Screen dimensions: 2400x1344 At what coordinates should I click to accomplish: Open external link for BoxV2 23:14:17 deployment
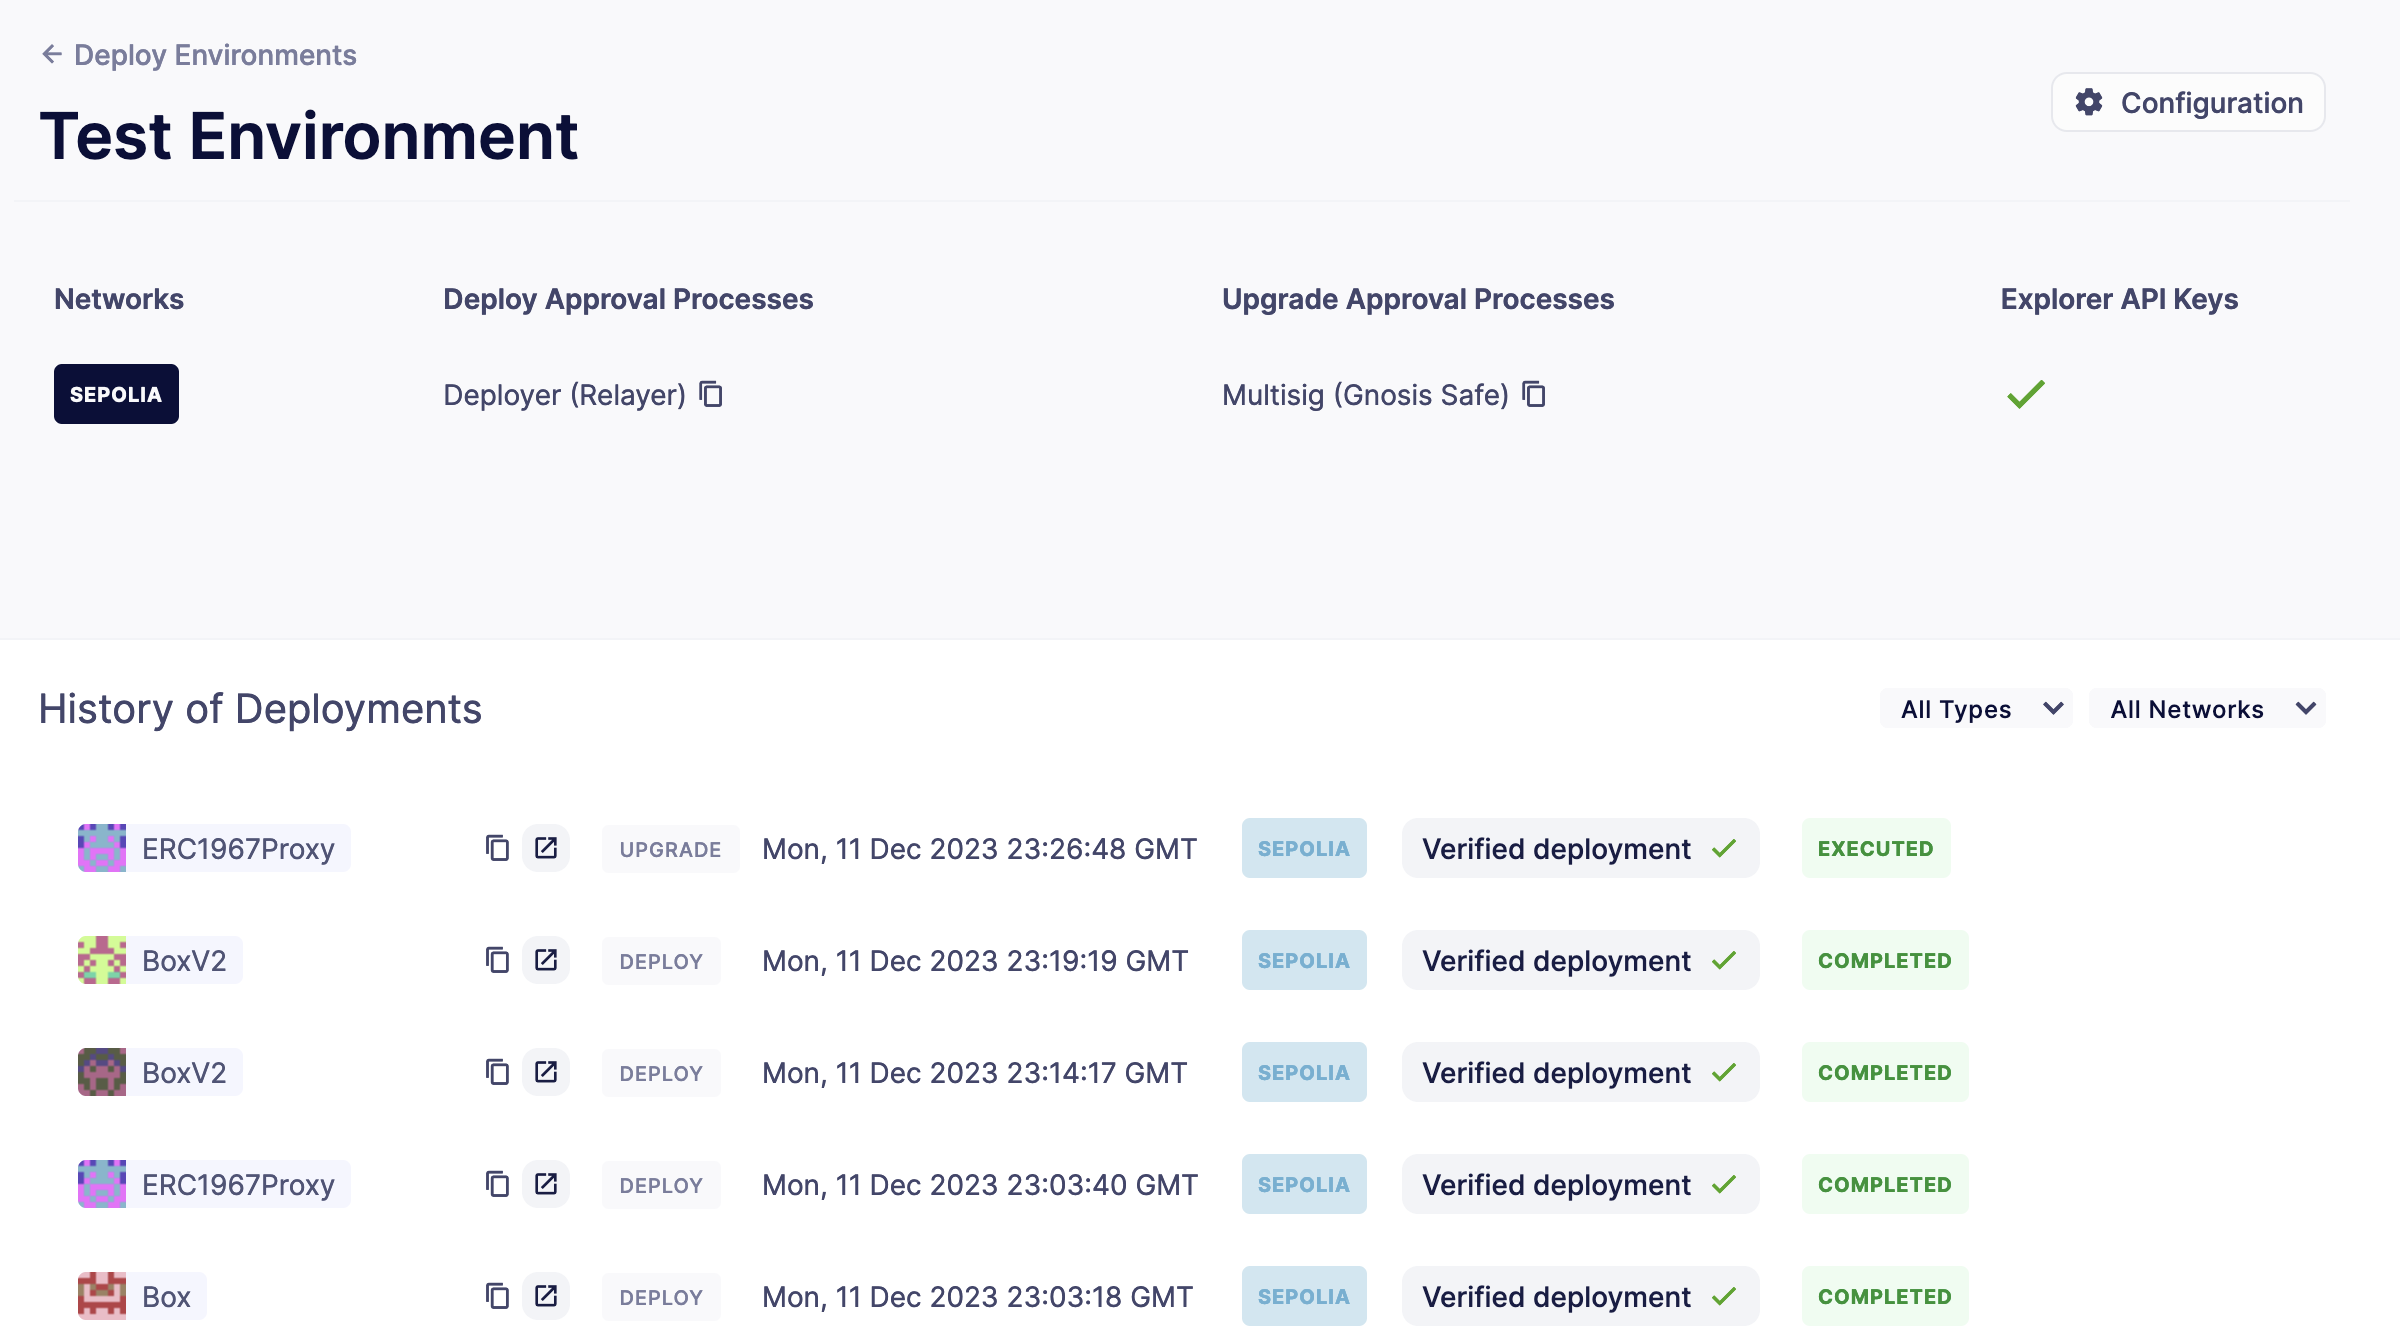546,1072
